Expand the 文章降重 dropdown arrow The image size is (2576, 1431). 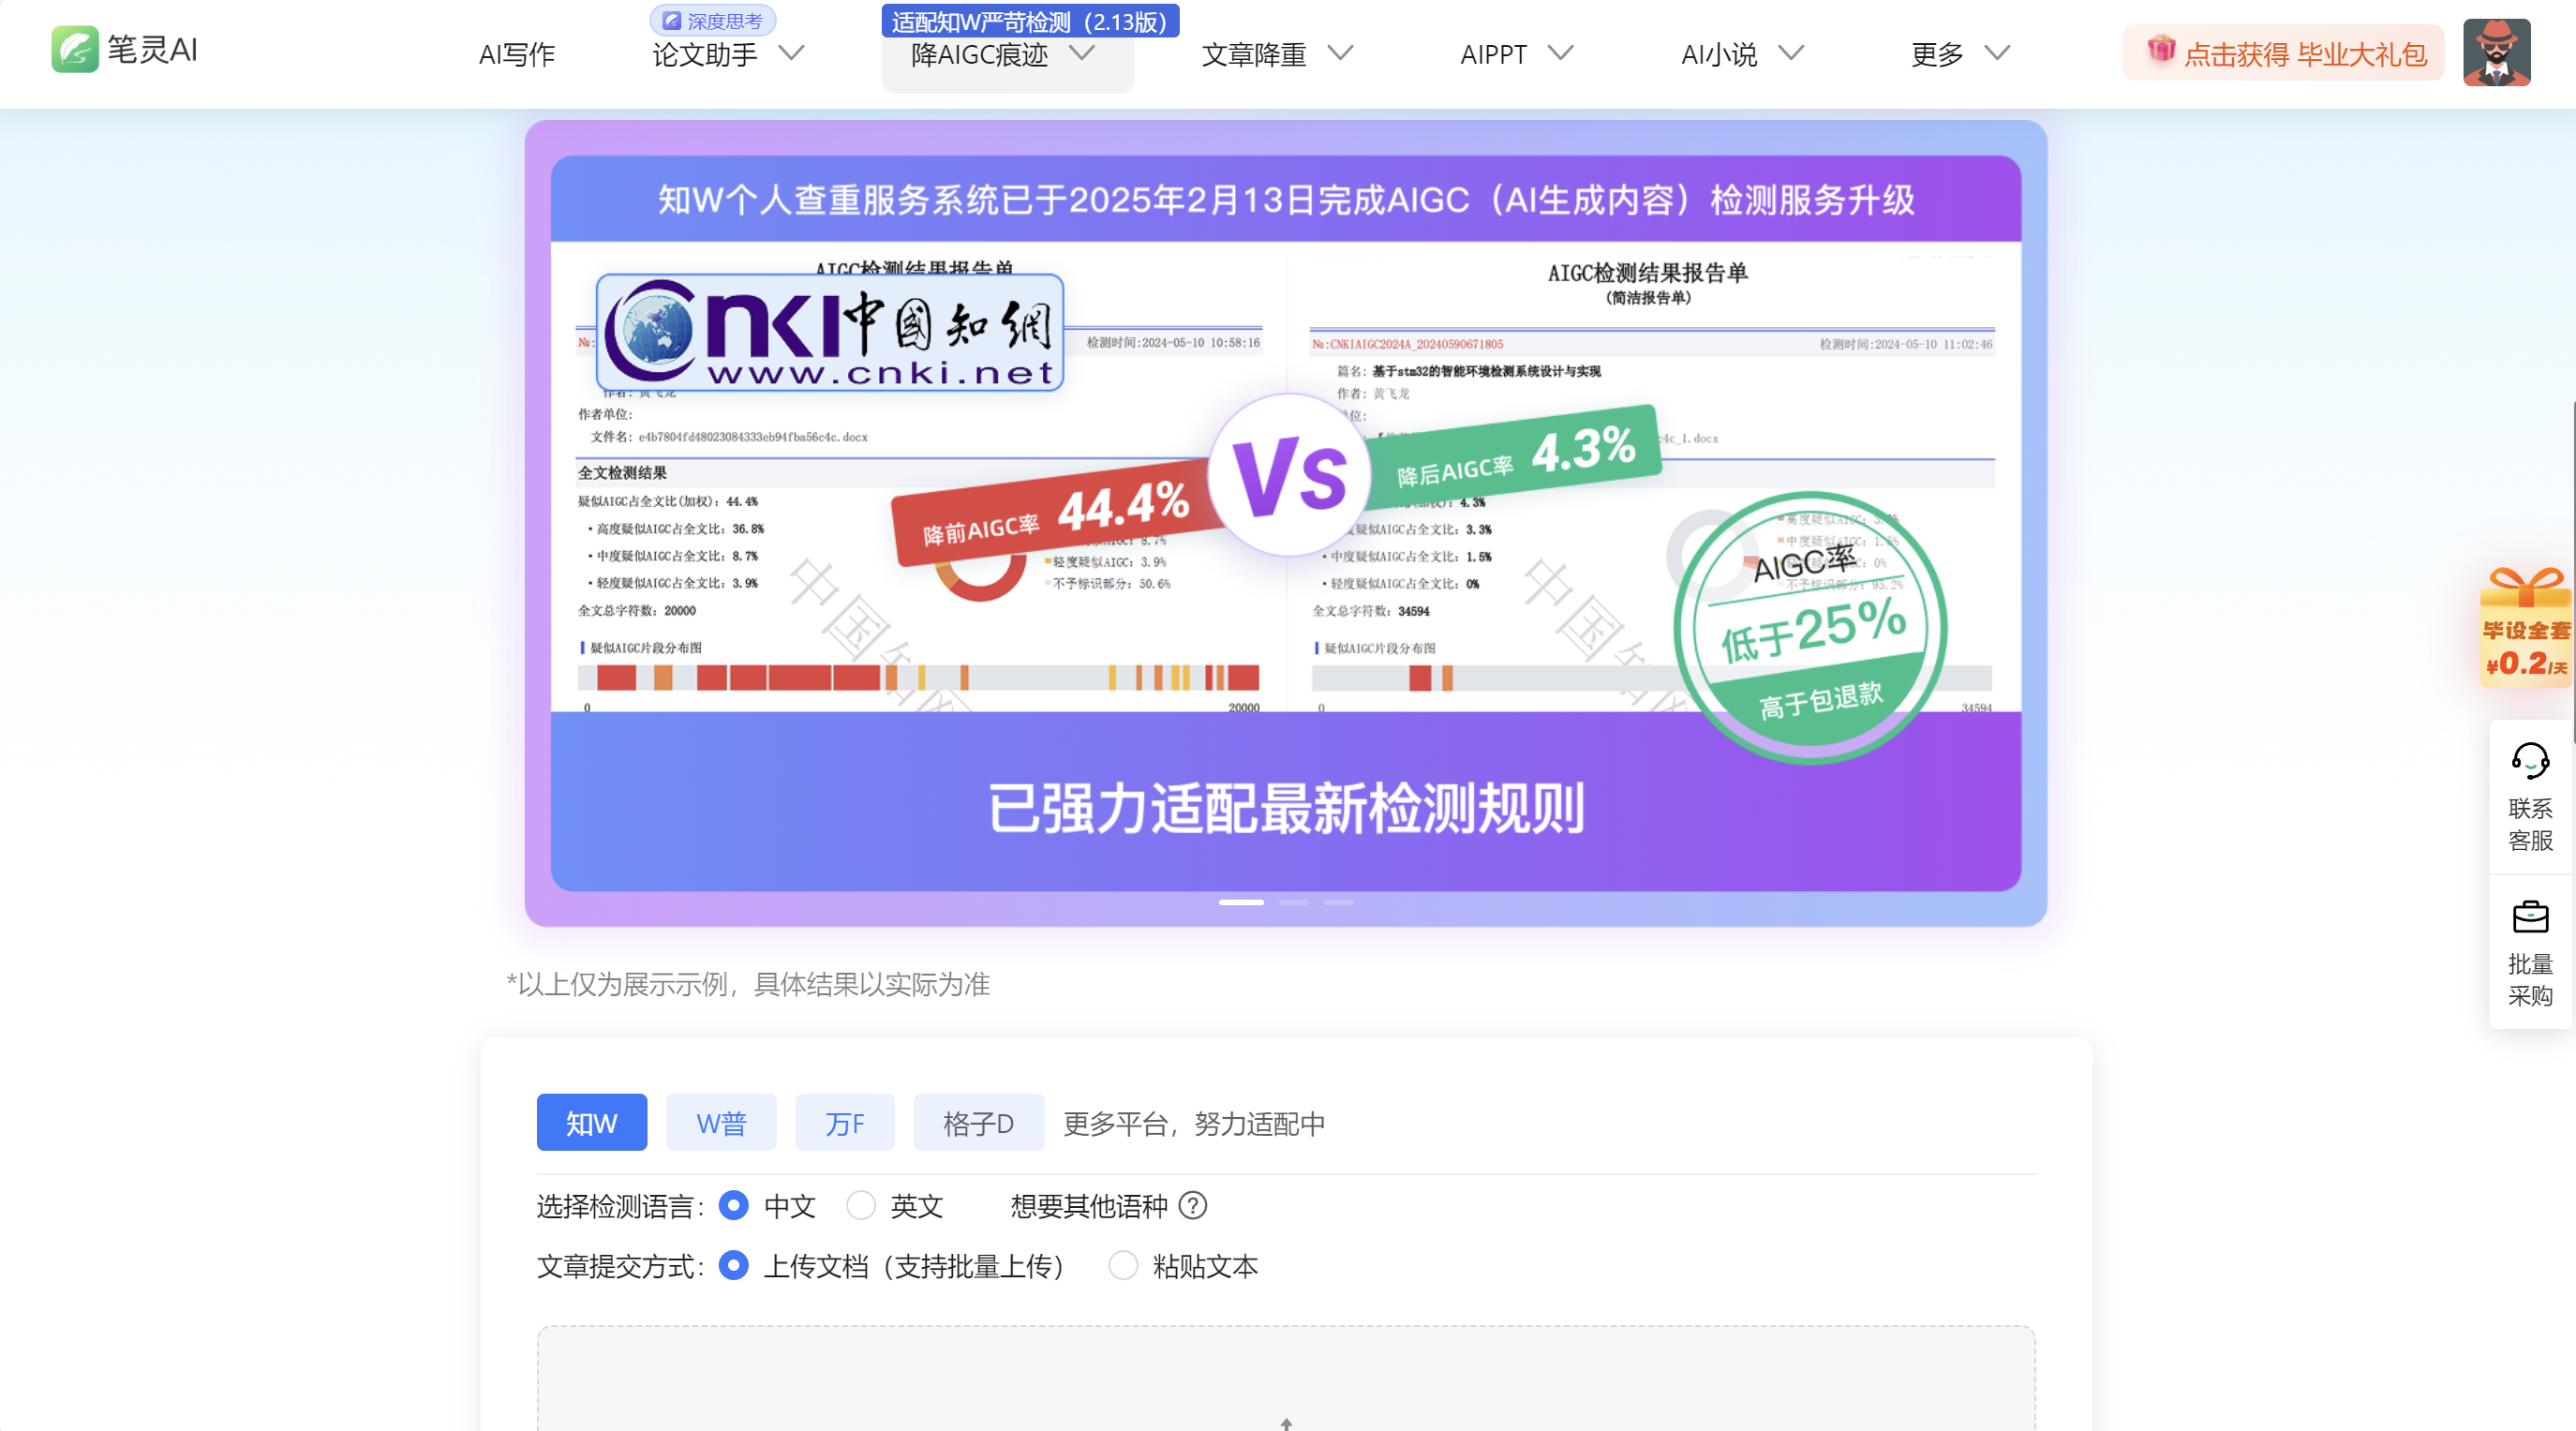tap(1340, 53)
